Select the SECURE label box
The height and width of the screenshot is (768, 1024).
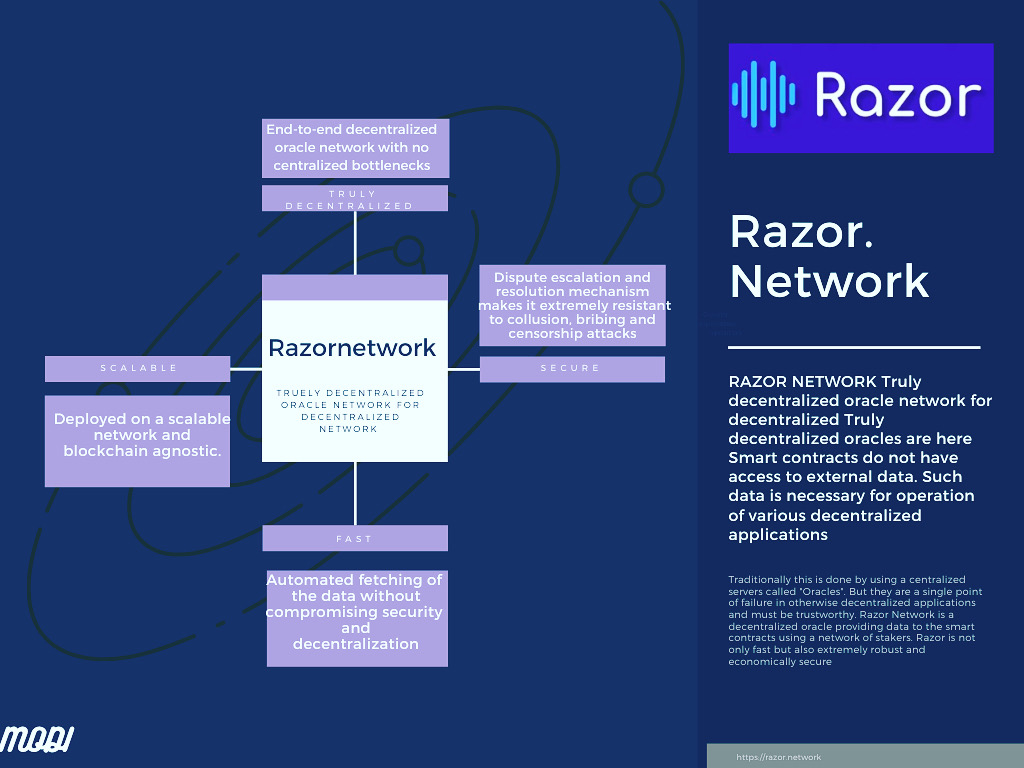[x=572, y=369]
